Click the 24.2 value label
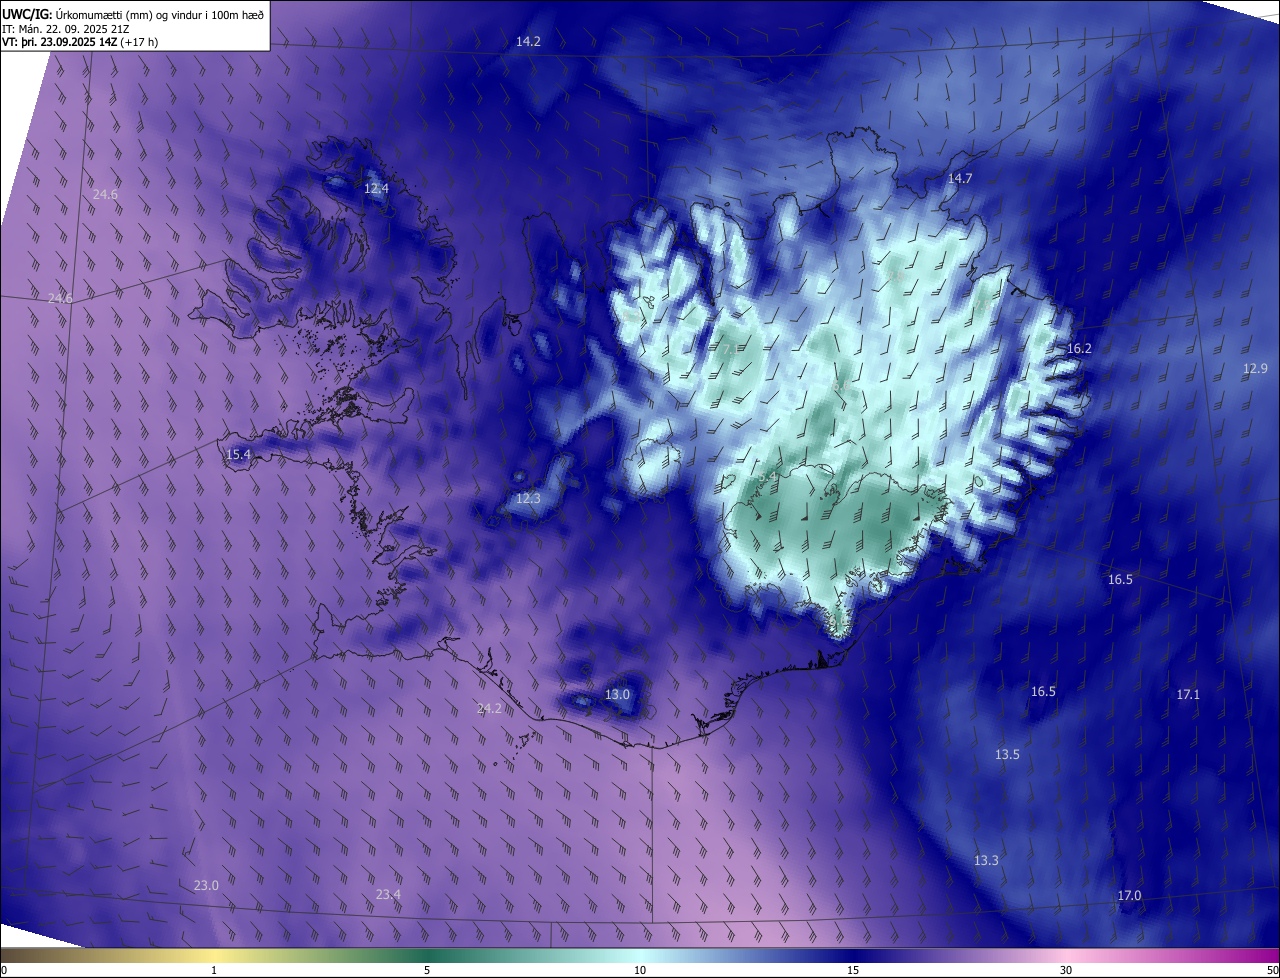The image size is (1280, 978). (489, 709)
